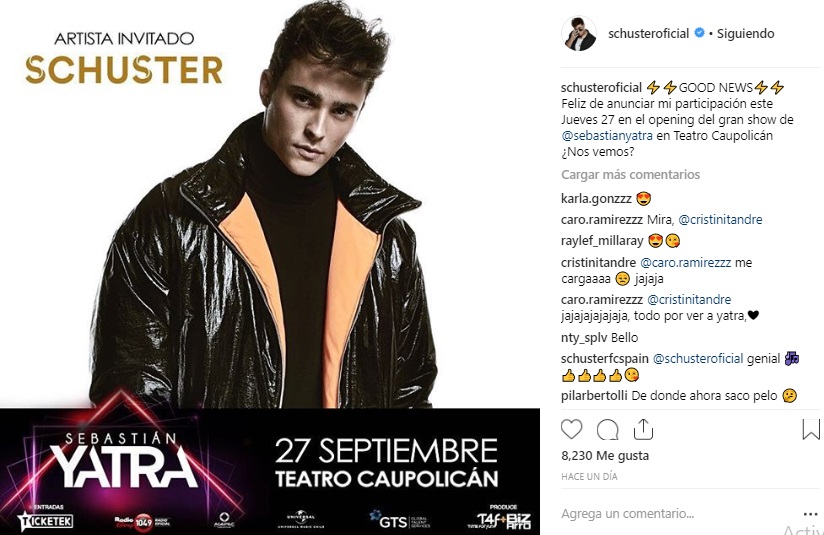Open pilarbertolli commenter profile
This screenshot has height=535, width=824.
(x=594, y=396)
